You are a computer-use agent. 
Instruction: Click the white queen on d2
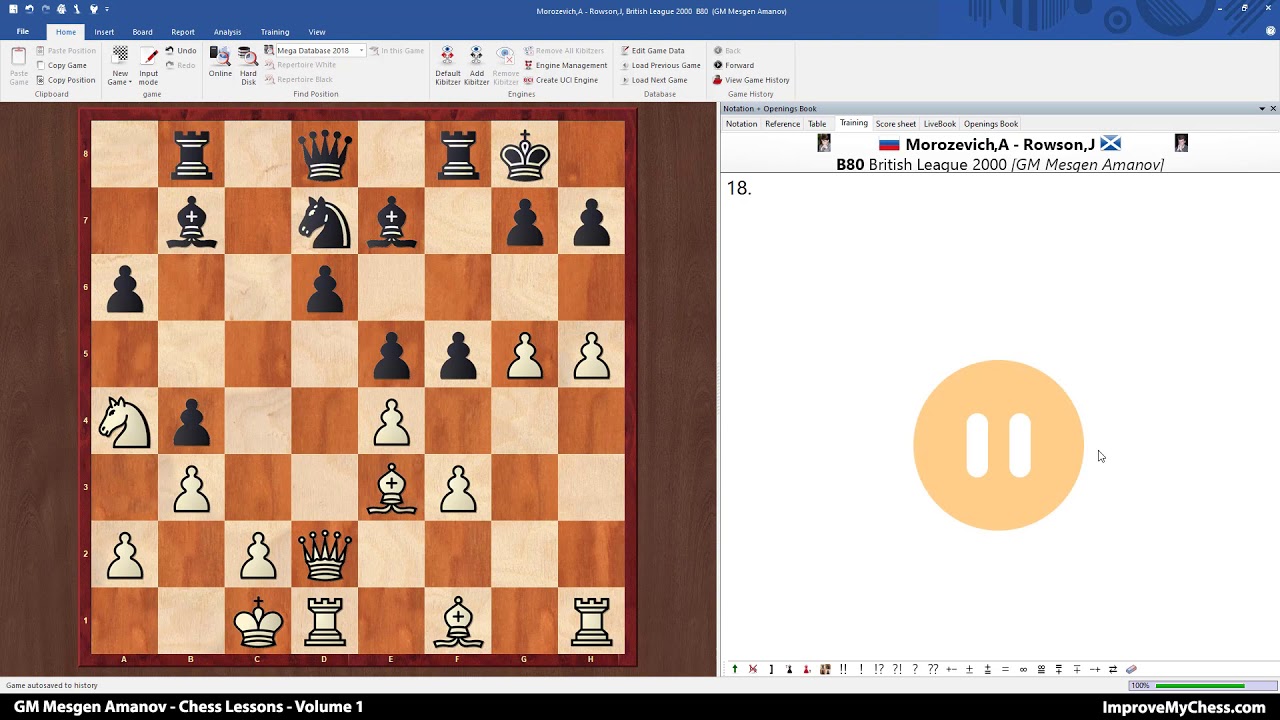pyautogui.click(x=325, y=554)
